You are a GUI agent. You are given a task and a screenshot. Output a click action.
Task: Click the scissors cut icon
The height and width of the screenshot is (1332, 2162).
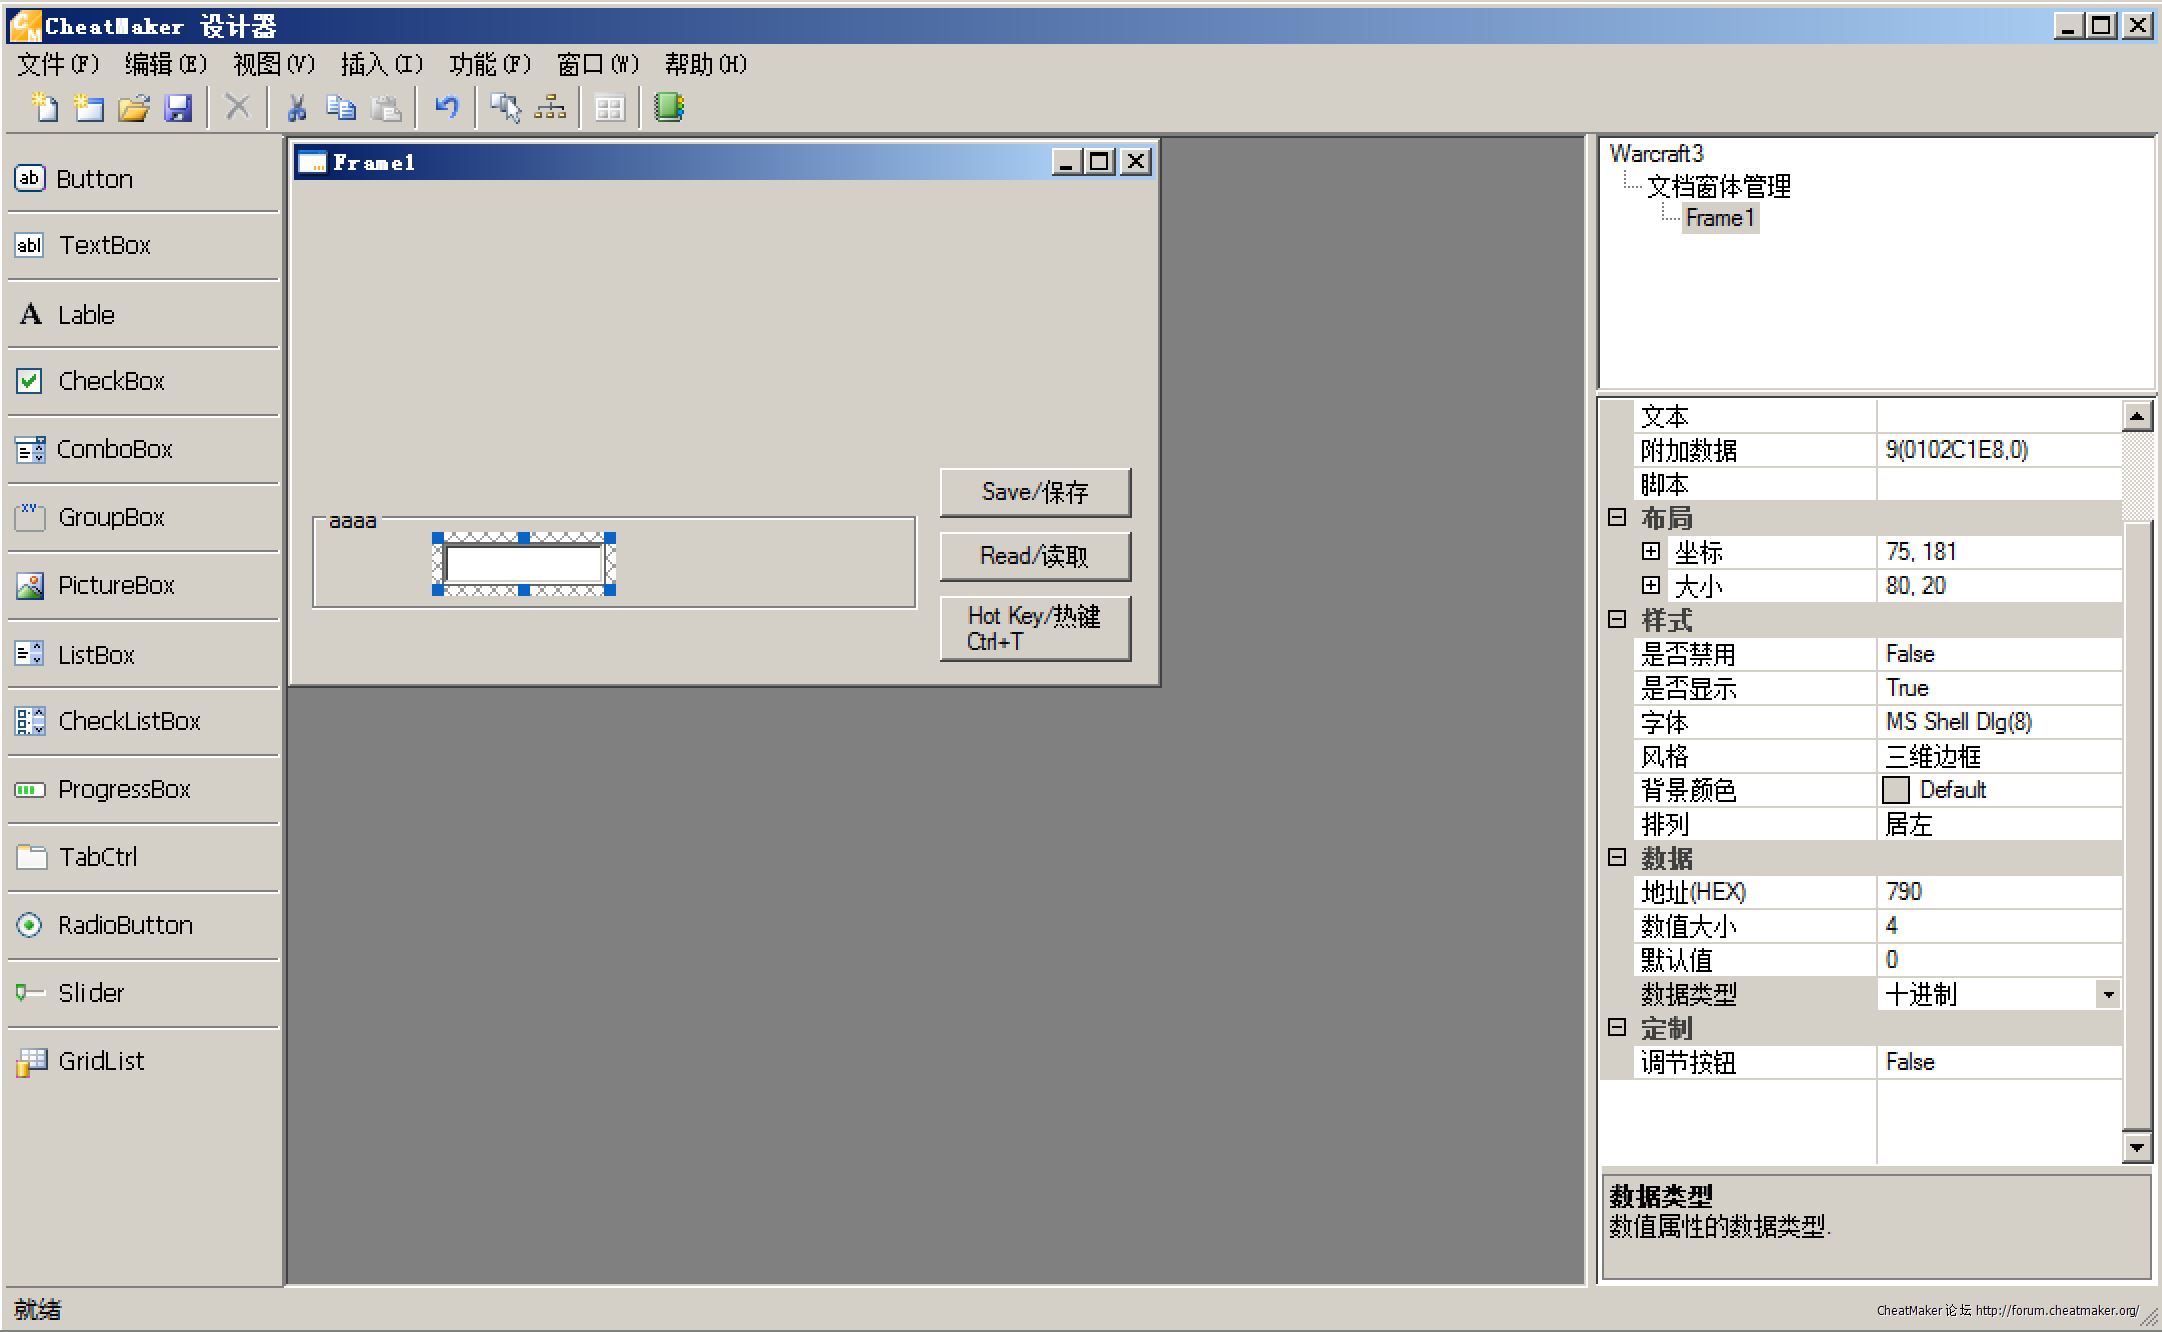click(x=296, y=107)
